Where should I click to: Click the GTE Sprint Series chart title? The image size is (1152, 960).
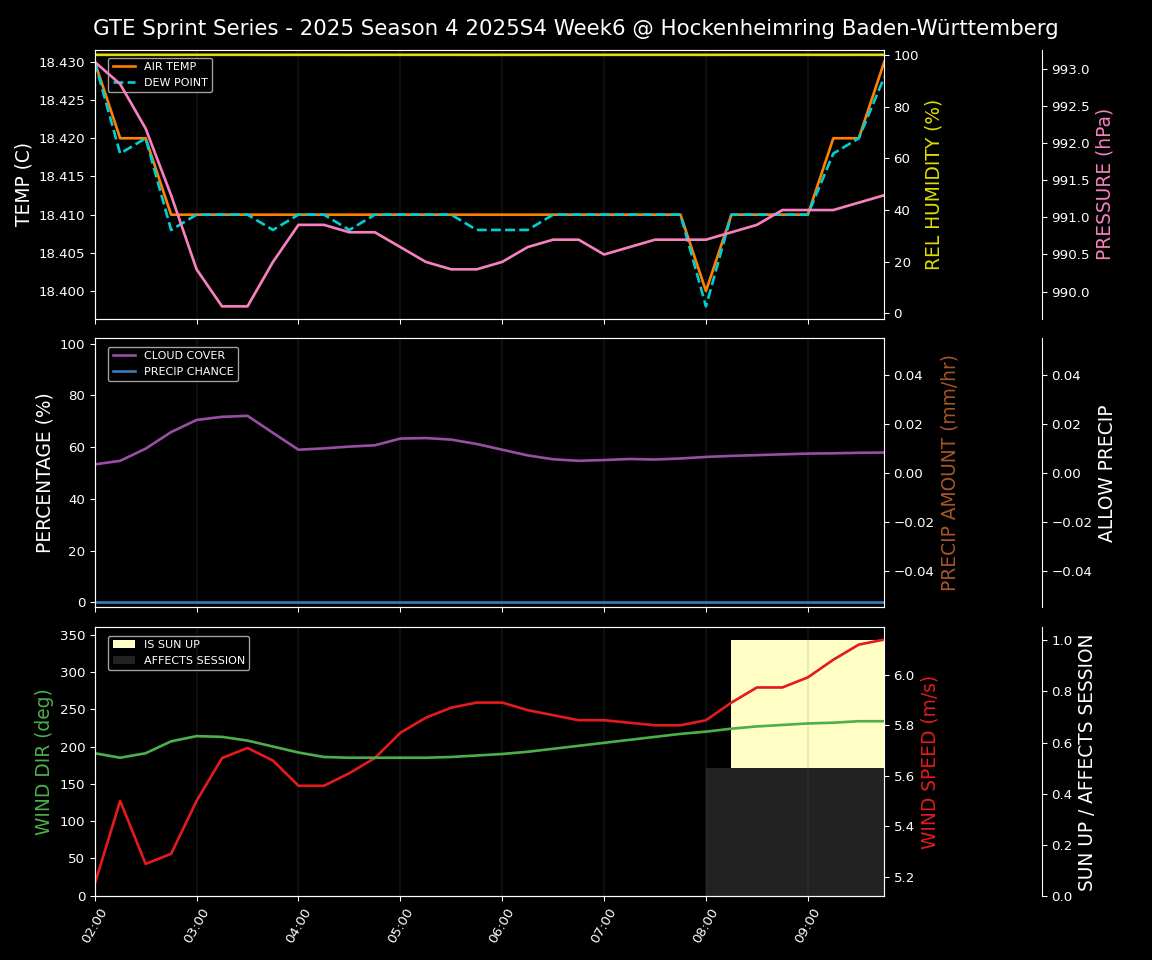pos(575,28)
